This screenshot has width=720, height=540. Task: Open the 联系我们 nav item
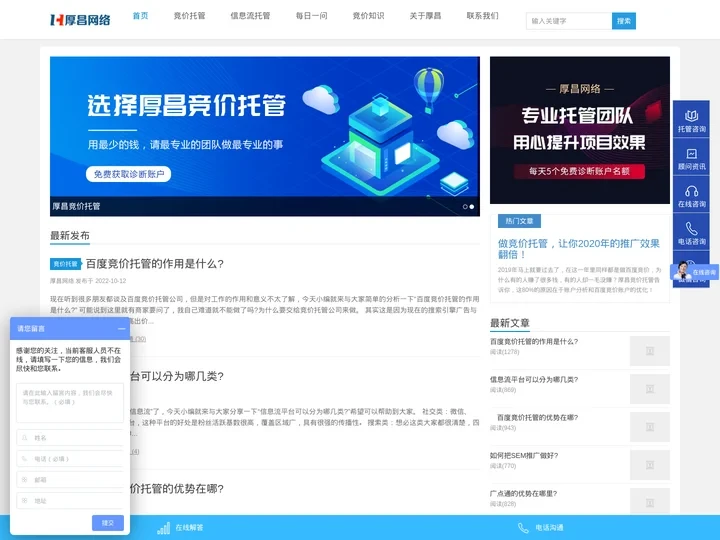(482, 16)
